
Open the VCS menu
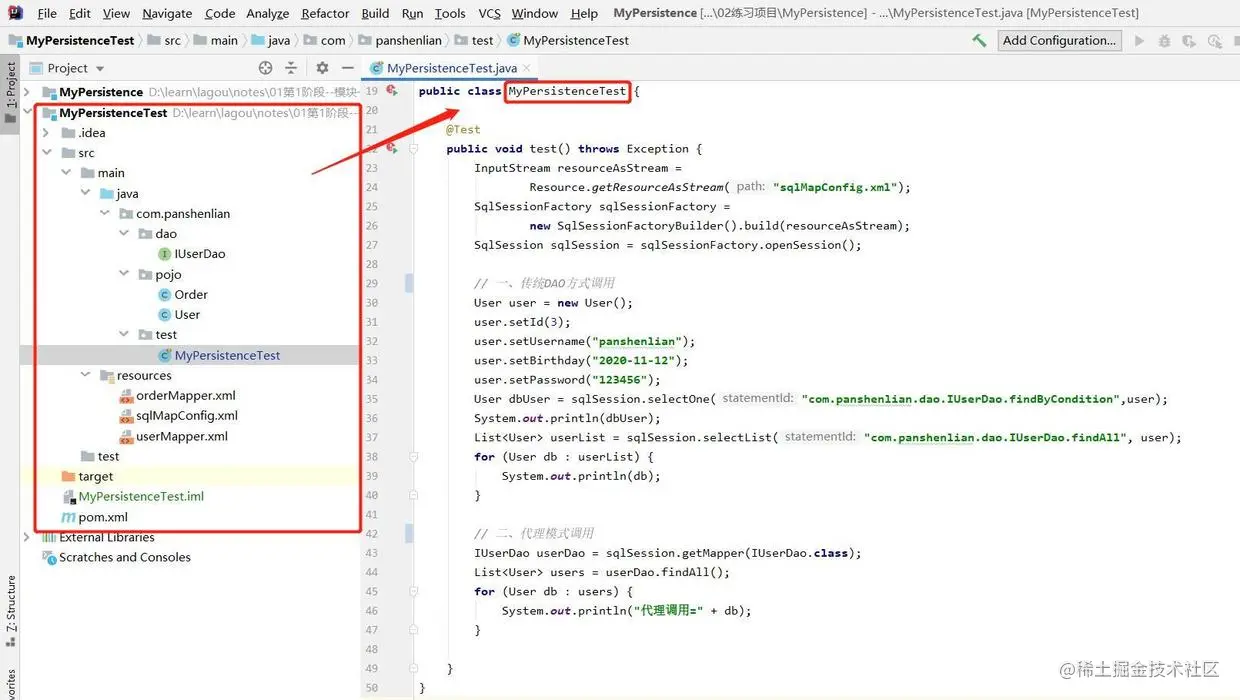(x=489, y=13)
